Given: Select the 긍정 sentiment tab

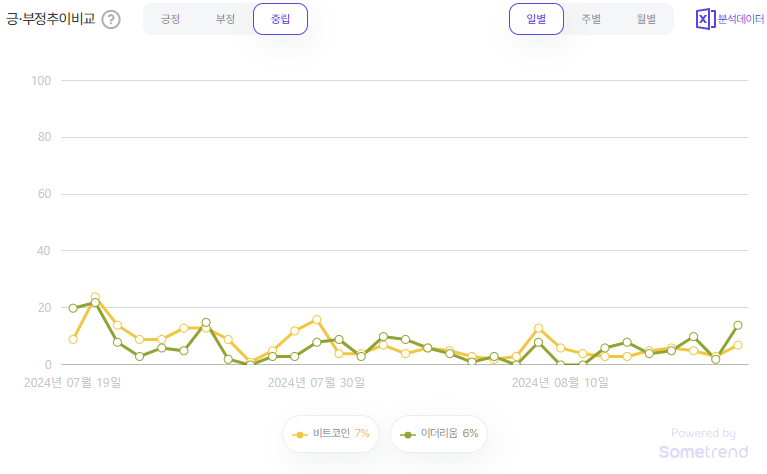Looking at the screenshot, I should (x=170, y=19).
